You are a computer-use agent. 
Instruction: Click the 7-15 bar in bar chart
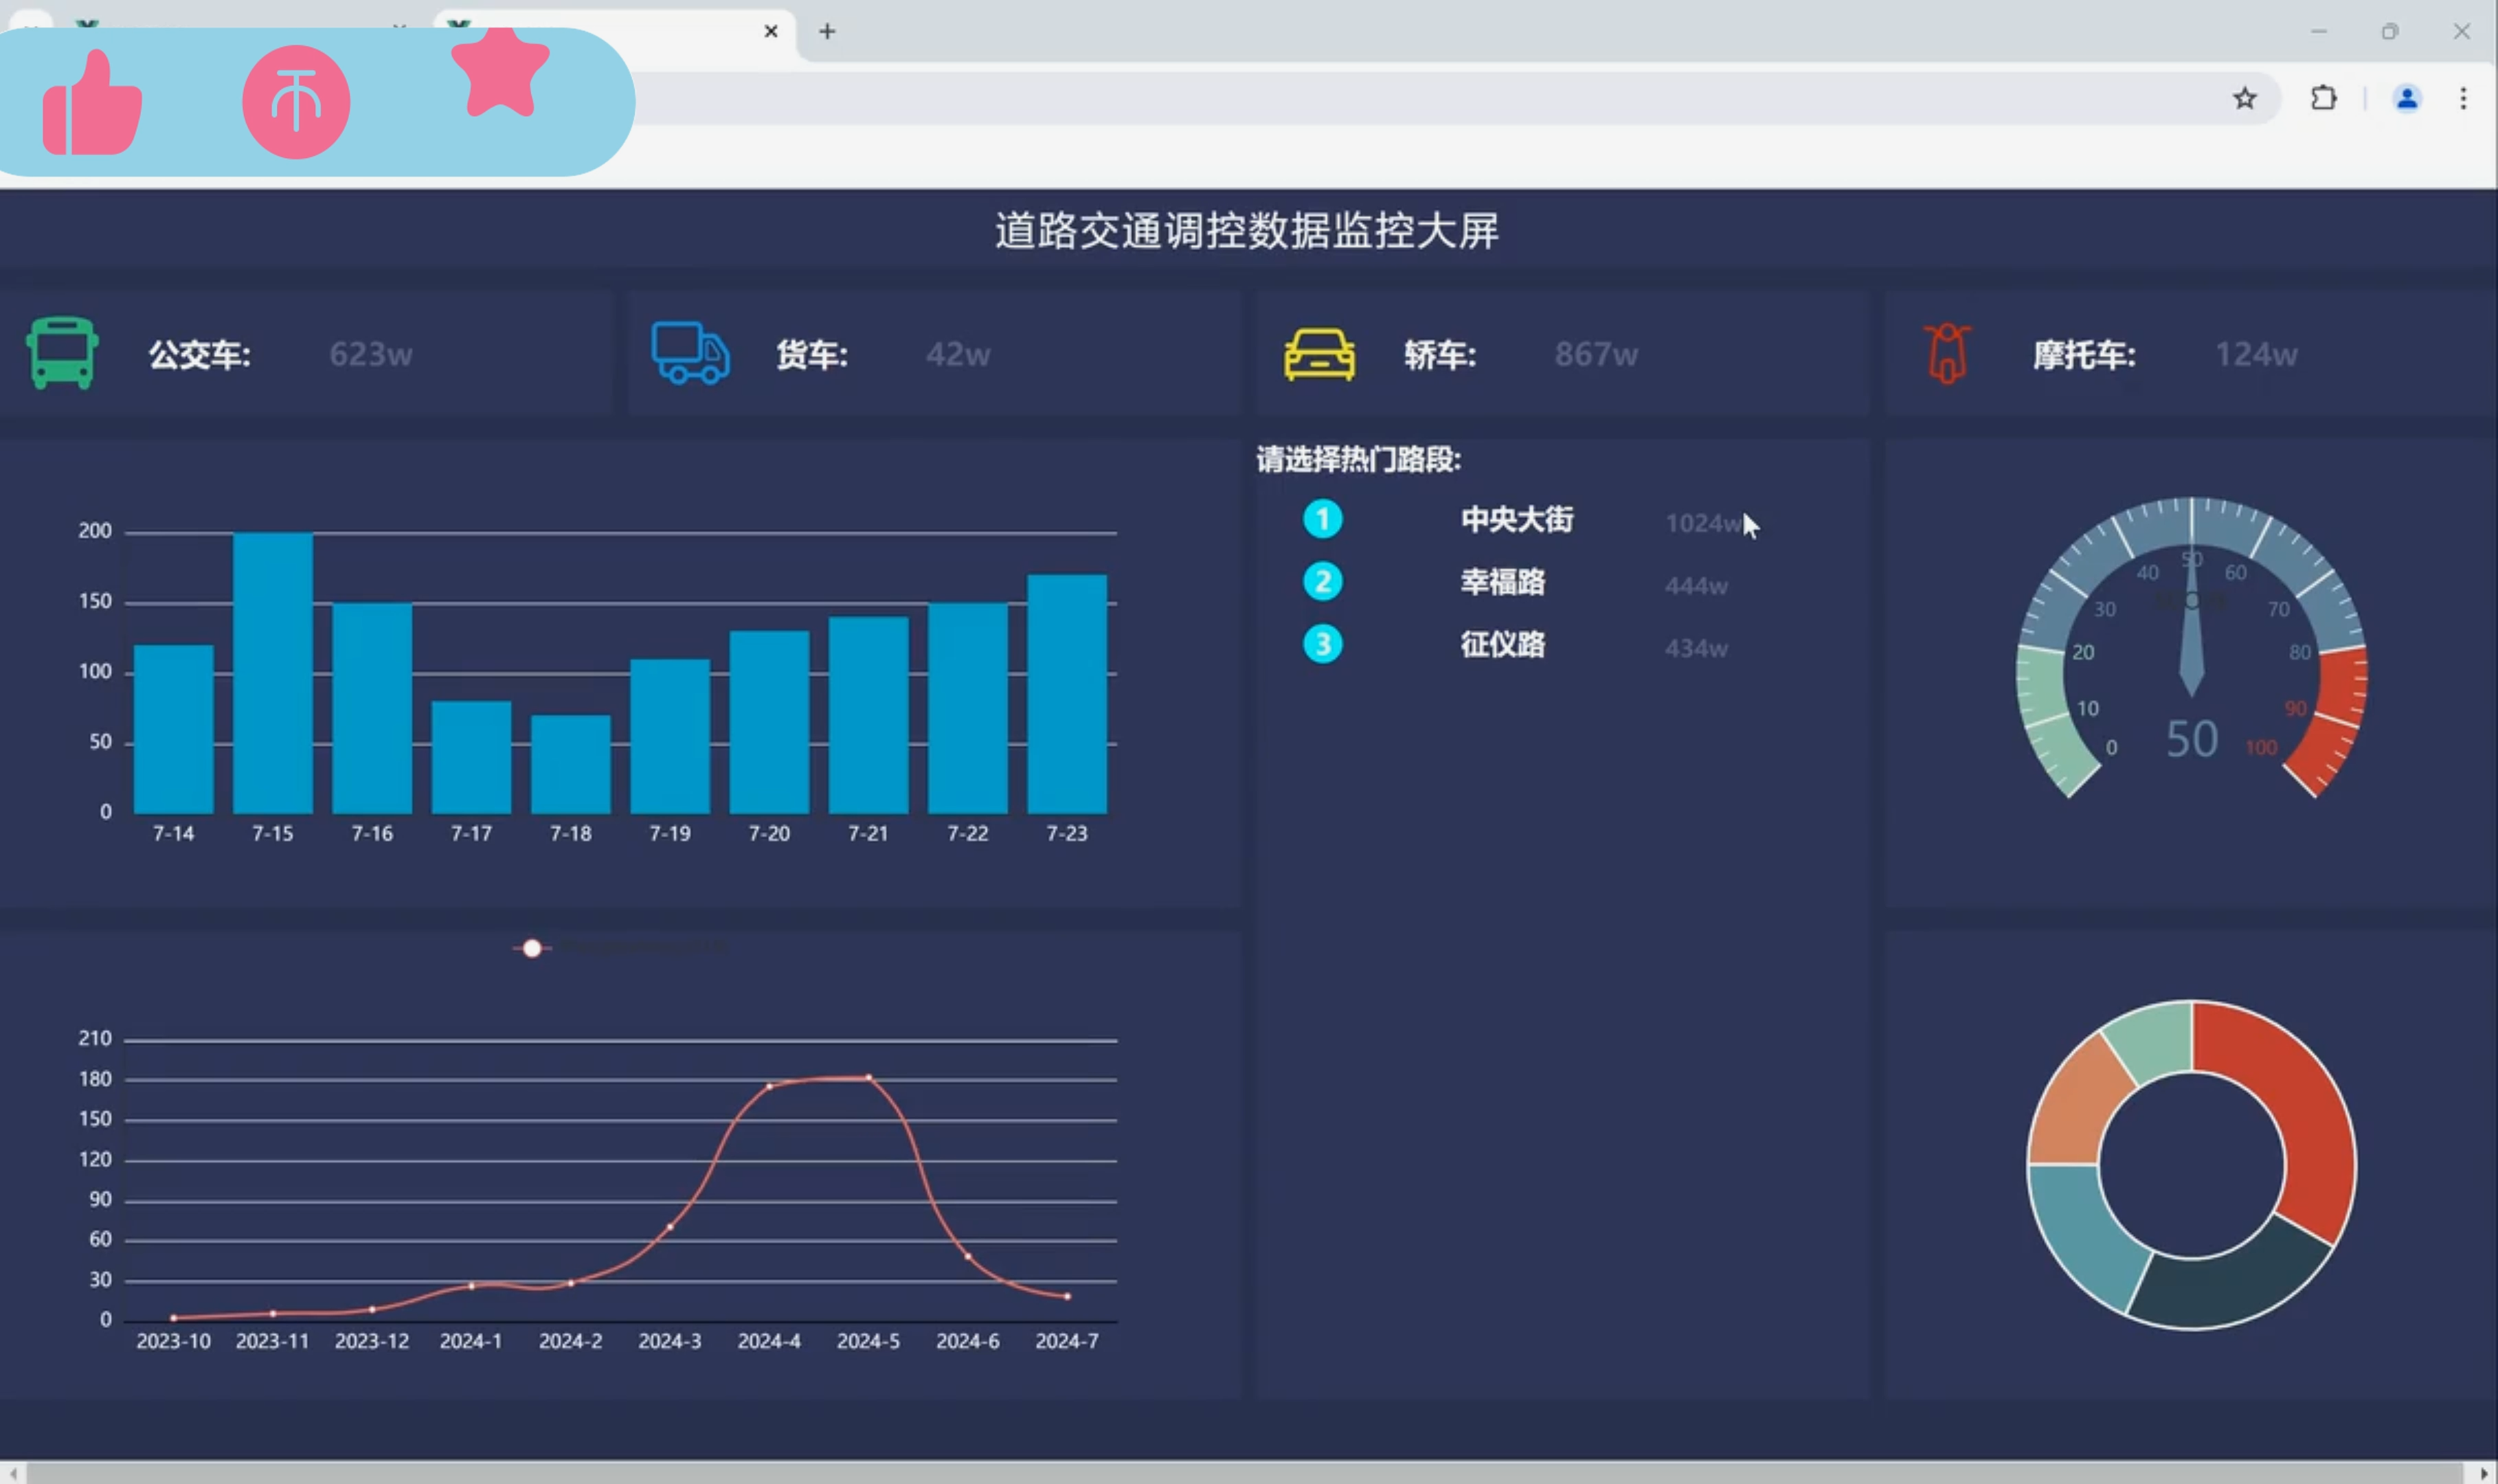click(272, 672)
